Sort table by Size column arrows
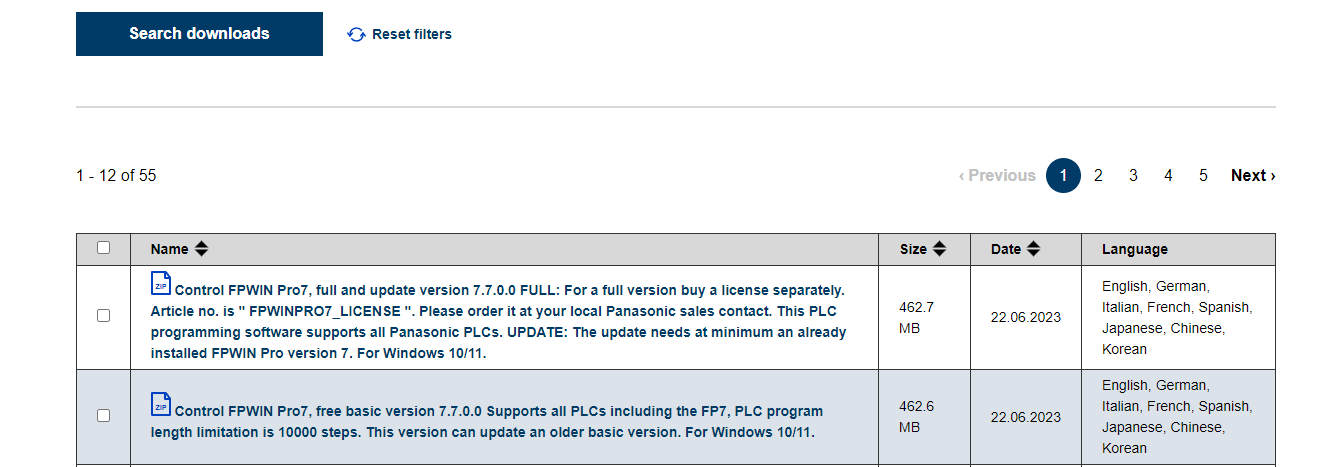Screen dimensions: 1326x467 click(x=939, y=249)
